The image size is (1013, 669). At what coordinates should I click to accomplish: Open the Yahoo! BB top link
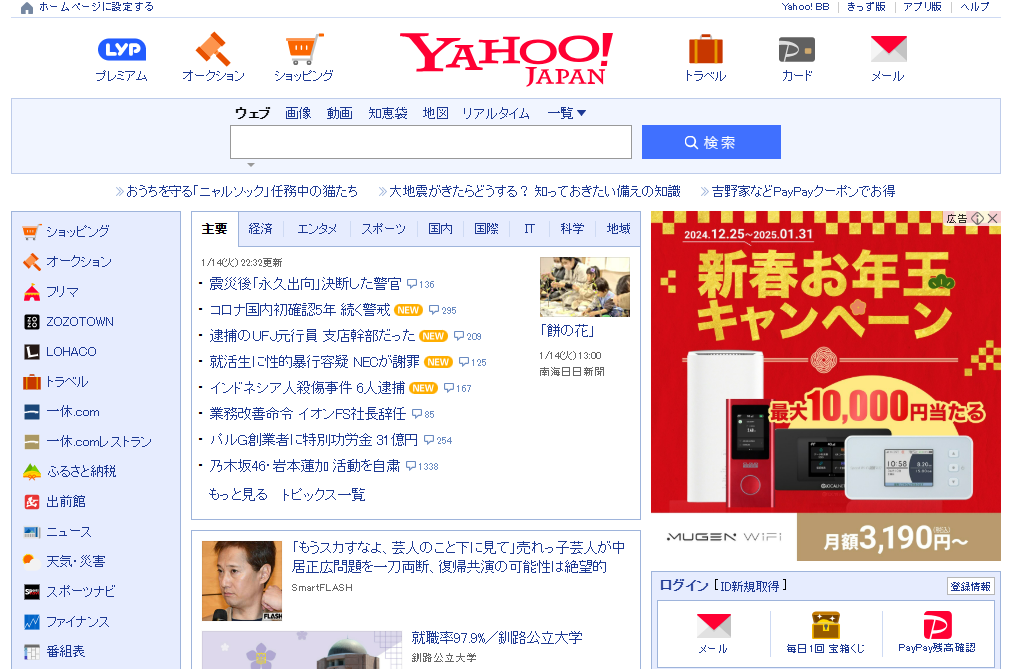806,6
